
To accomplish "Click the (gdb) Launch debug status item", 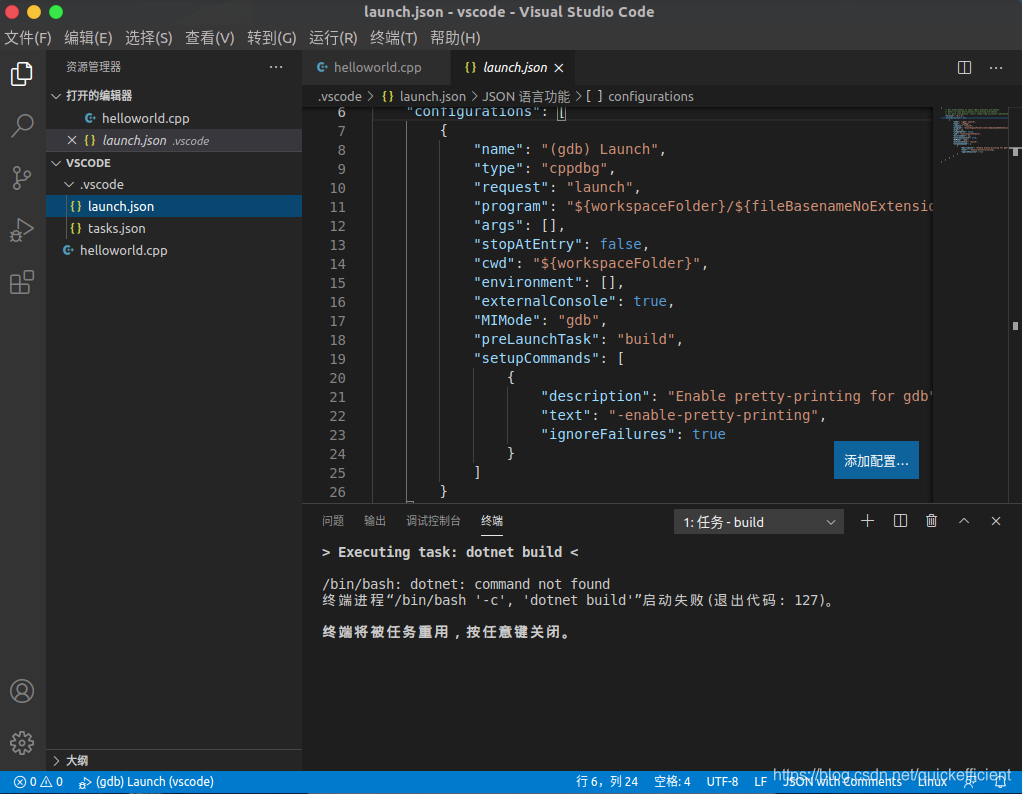I will (146, 782).
